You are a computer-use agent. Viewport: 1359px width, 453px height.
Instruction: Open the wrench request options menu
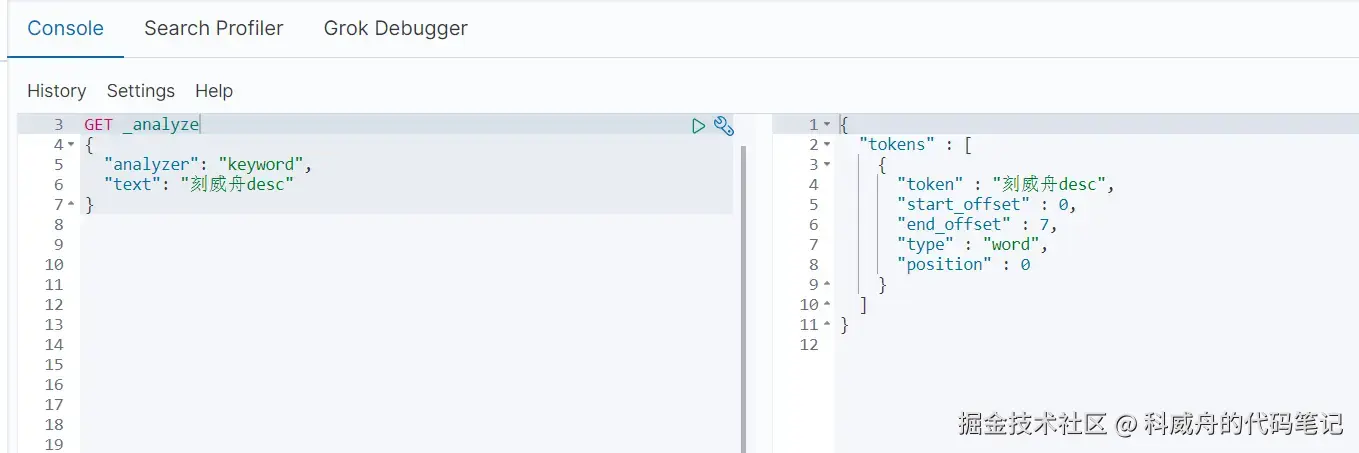pyautogui.click(x=724, y=125)
